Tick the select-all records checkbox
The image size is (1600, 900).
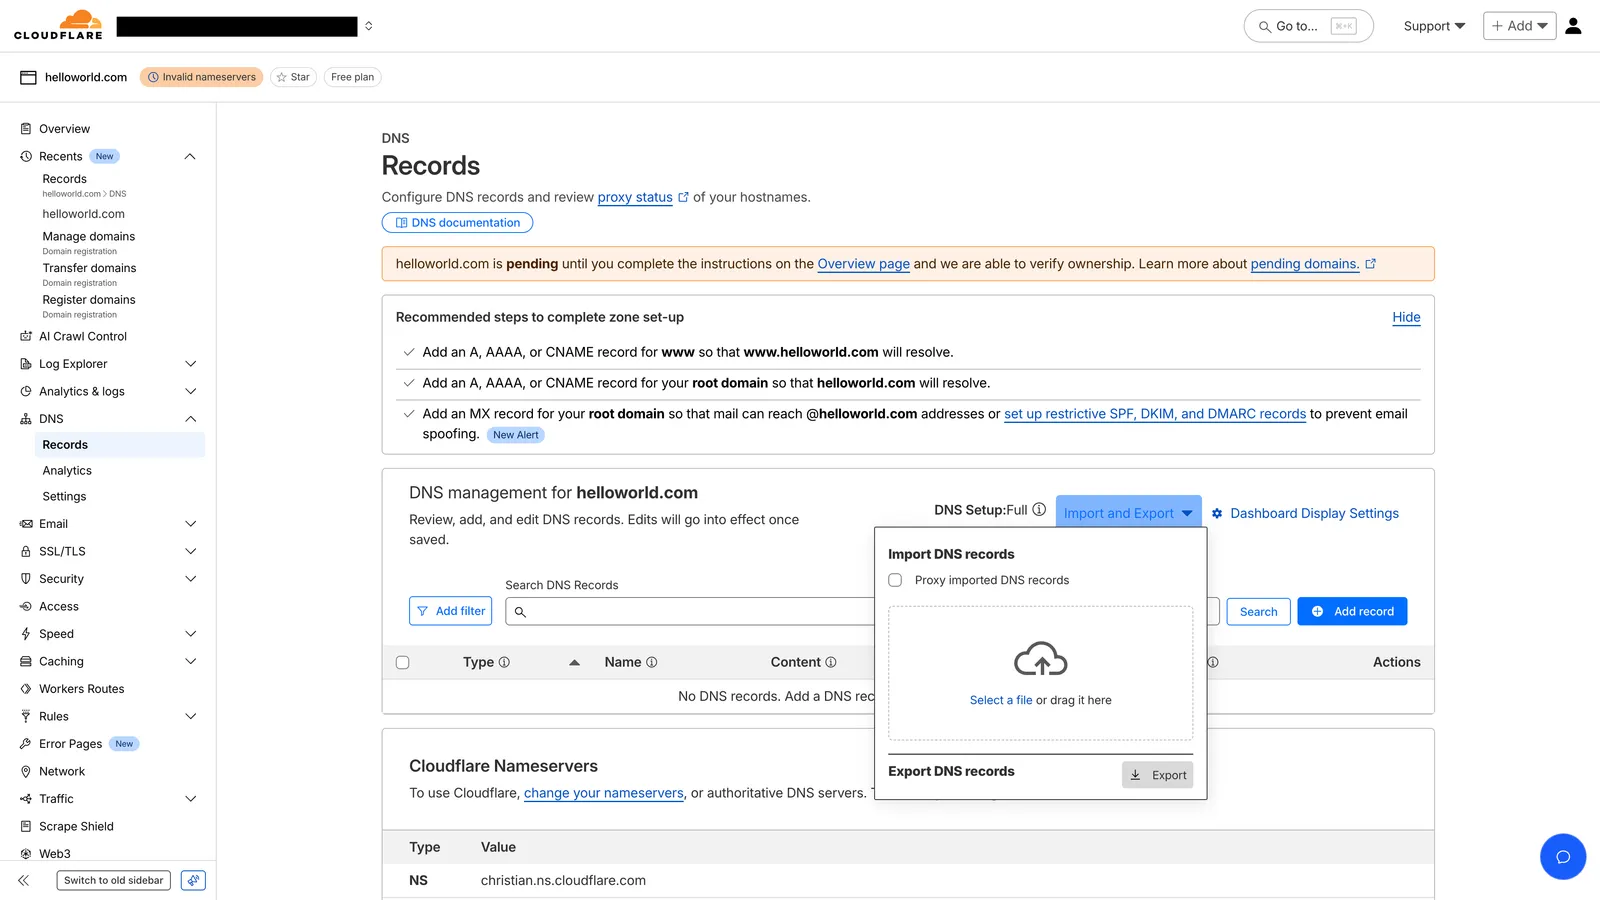403,662
